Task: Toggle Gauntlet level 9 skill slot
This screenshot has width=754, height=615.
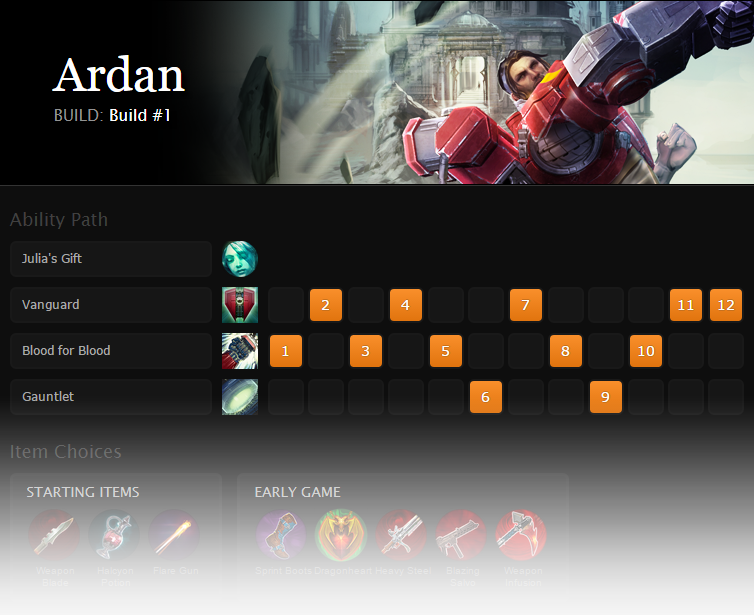Action: 605,397
